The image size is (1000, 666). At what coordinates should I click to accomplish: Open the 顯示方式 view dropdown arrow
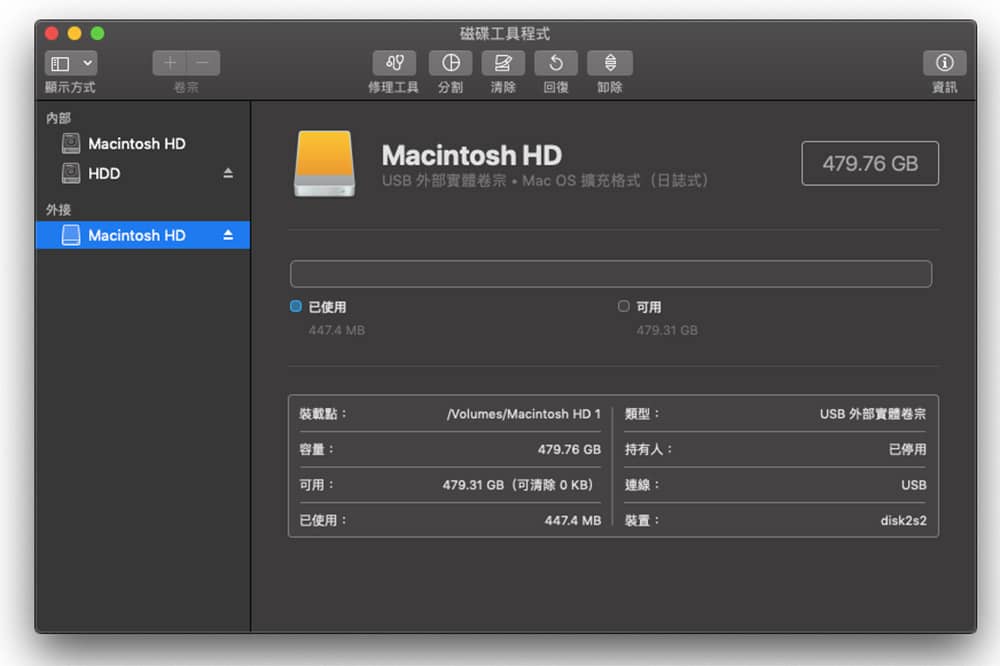pos(87,64)
